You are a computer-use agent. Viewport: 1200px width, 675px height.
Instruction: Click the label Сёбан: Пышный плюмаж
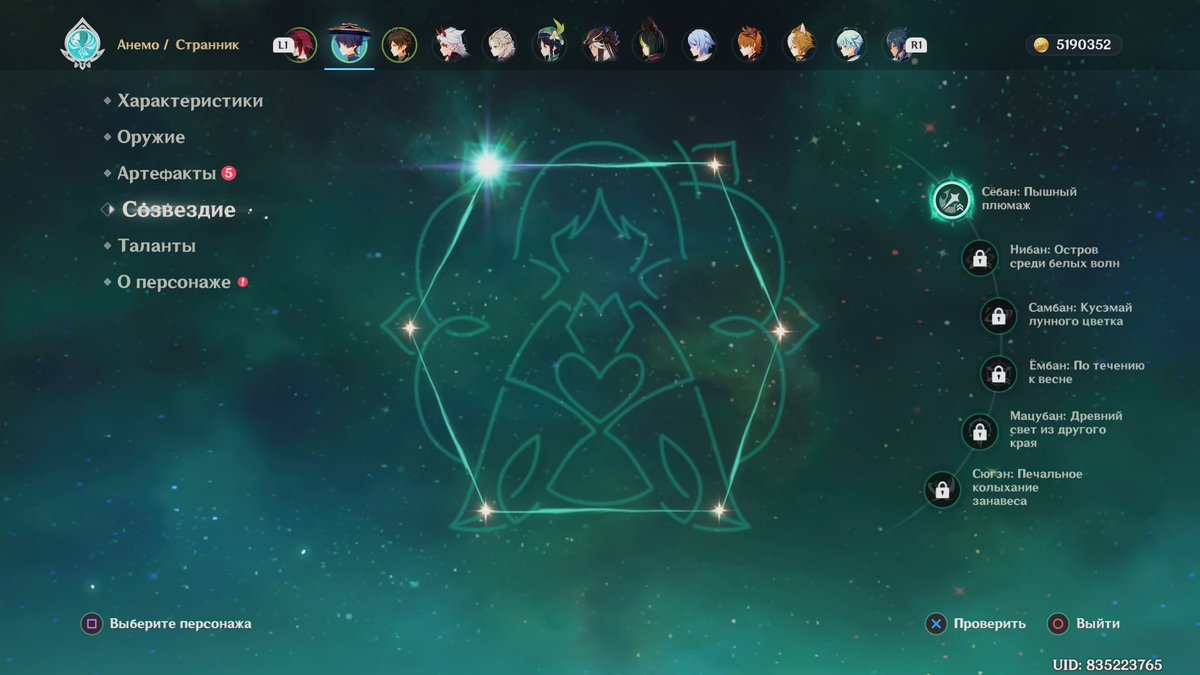point(1029,199)
